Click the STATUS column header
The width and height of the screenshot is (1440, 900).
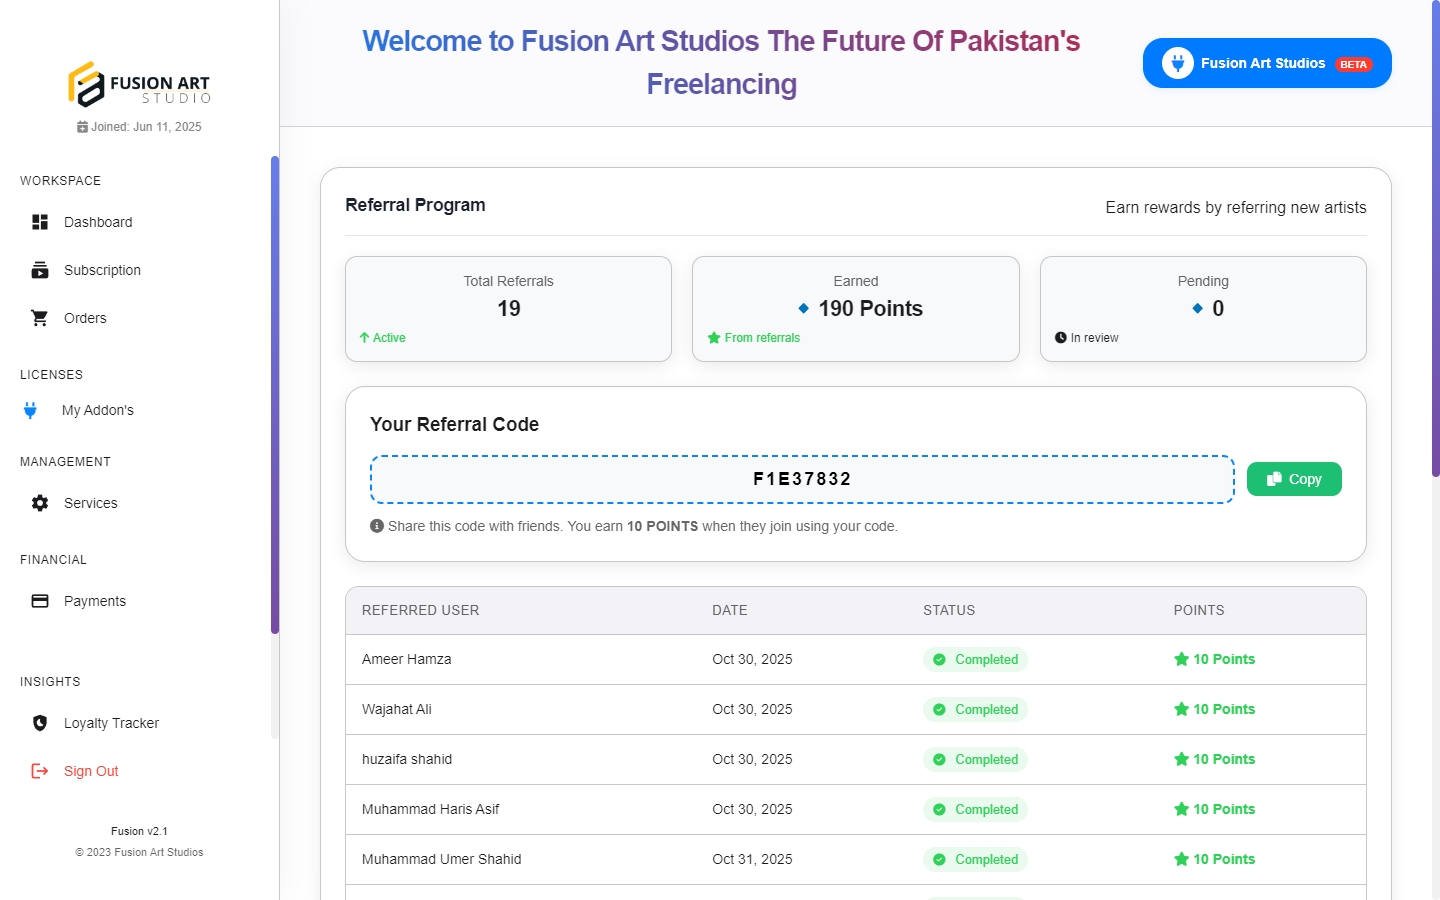949,610
